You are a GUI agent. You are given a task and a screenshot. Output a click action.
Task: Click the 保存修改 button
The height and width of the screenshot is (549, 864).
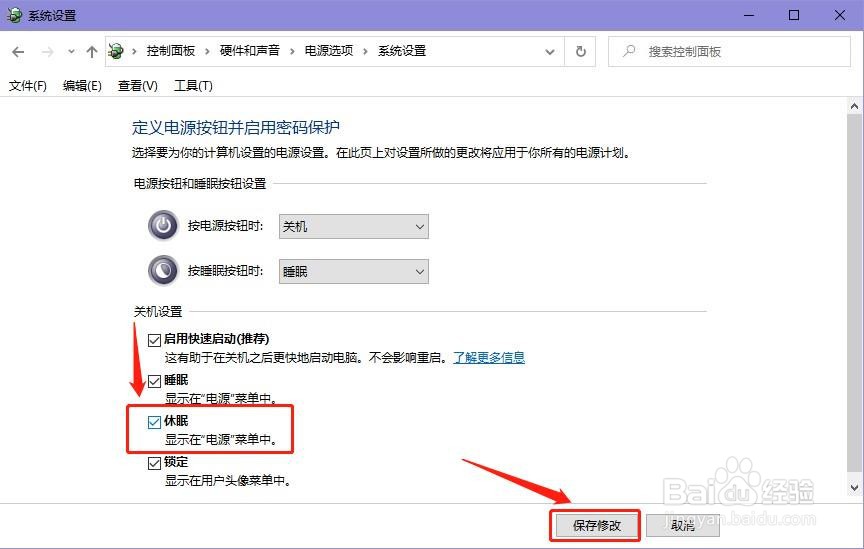[597, 525]
